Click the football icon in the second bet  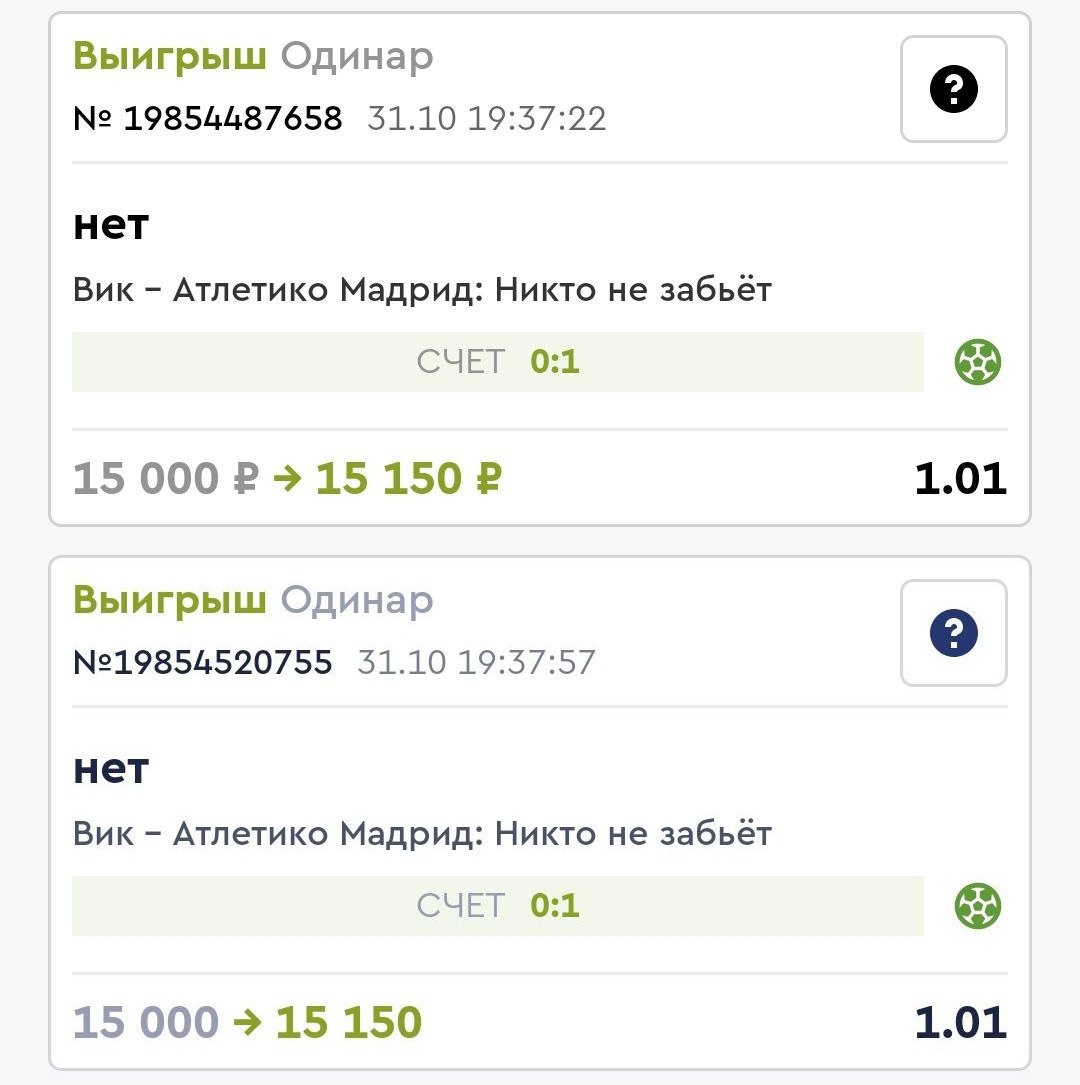(978, 906)
